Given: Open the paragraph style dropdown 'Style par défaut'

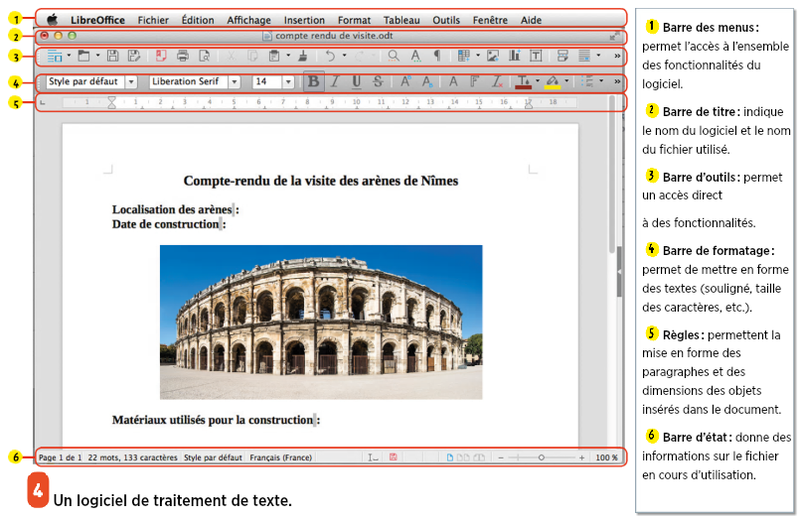Looking at the screenshot, I should pyautogui.click(x=131, y=82).
